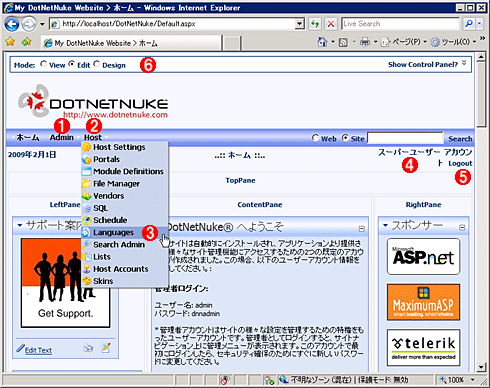Click the Home icon in the IE toolbar
490x388 pixels.
322,42
